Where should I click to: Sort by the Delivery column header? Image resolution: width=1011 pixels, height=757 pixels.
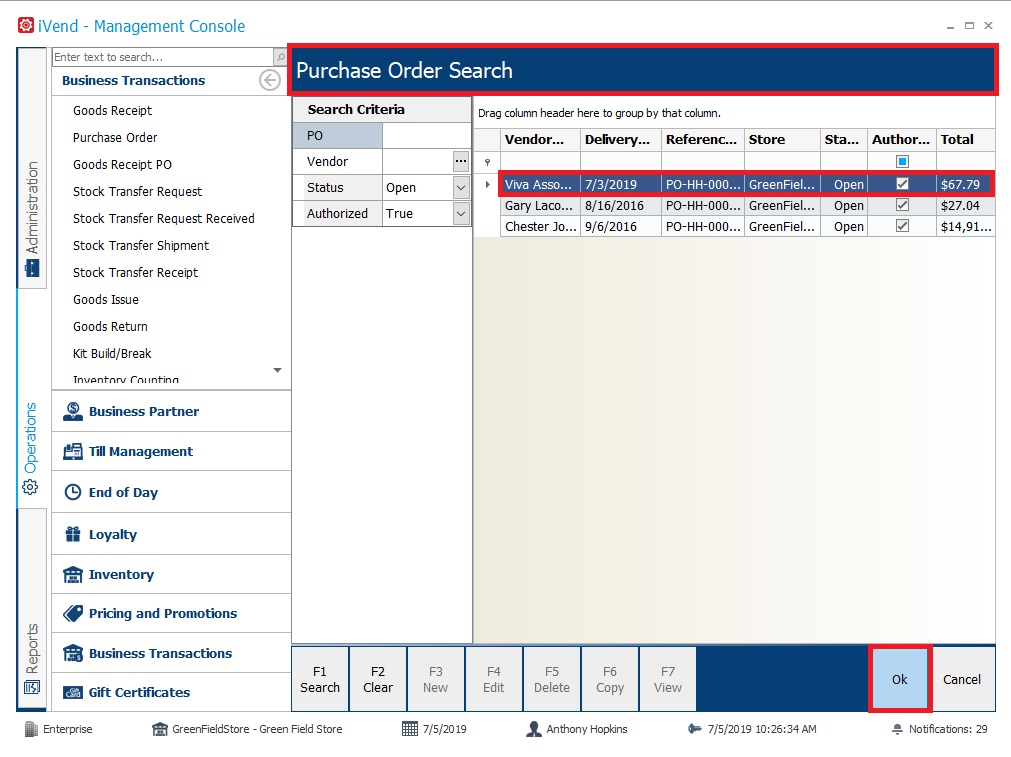(x=620, y=140)
